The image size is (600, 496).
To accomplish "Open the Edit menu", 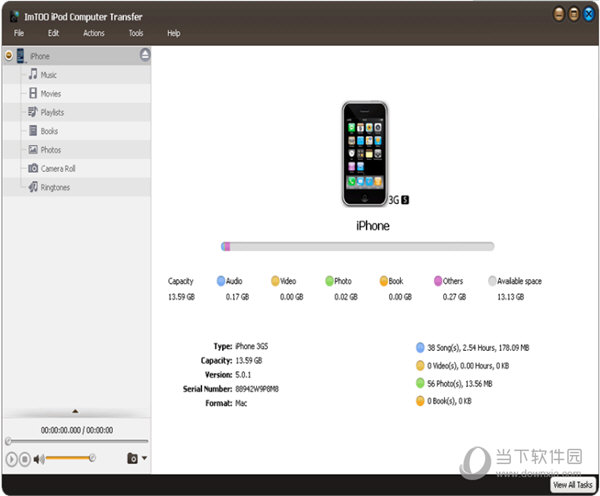I will 54,33.
